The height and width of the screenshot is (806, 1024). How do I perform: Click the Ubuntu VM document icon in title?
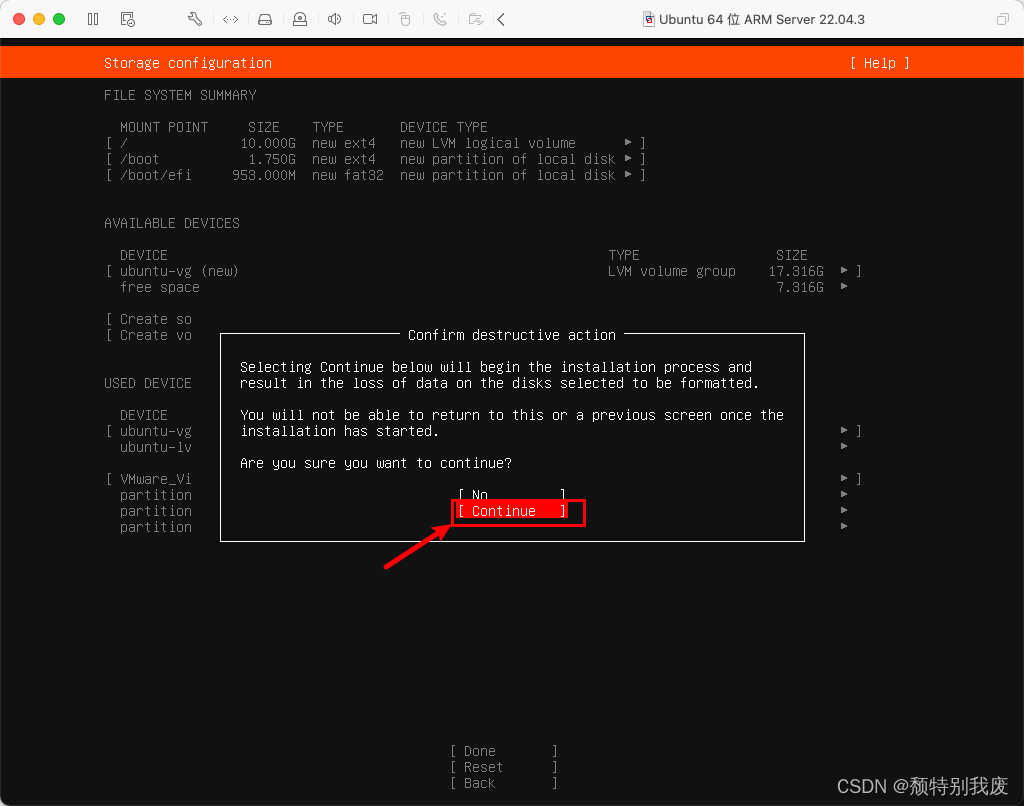(648, 20)
